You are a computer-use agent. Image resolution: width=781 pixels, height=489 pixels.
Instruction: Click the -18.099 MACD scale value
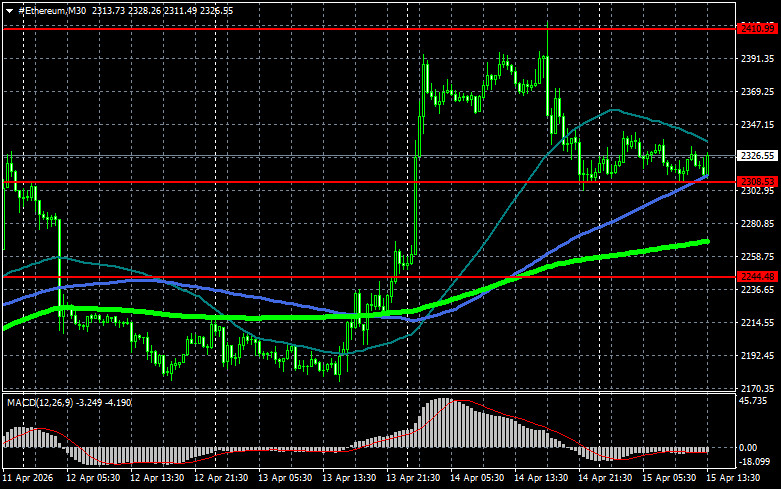tap(754, 462)
